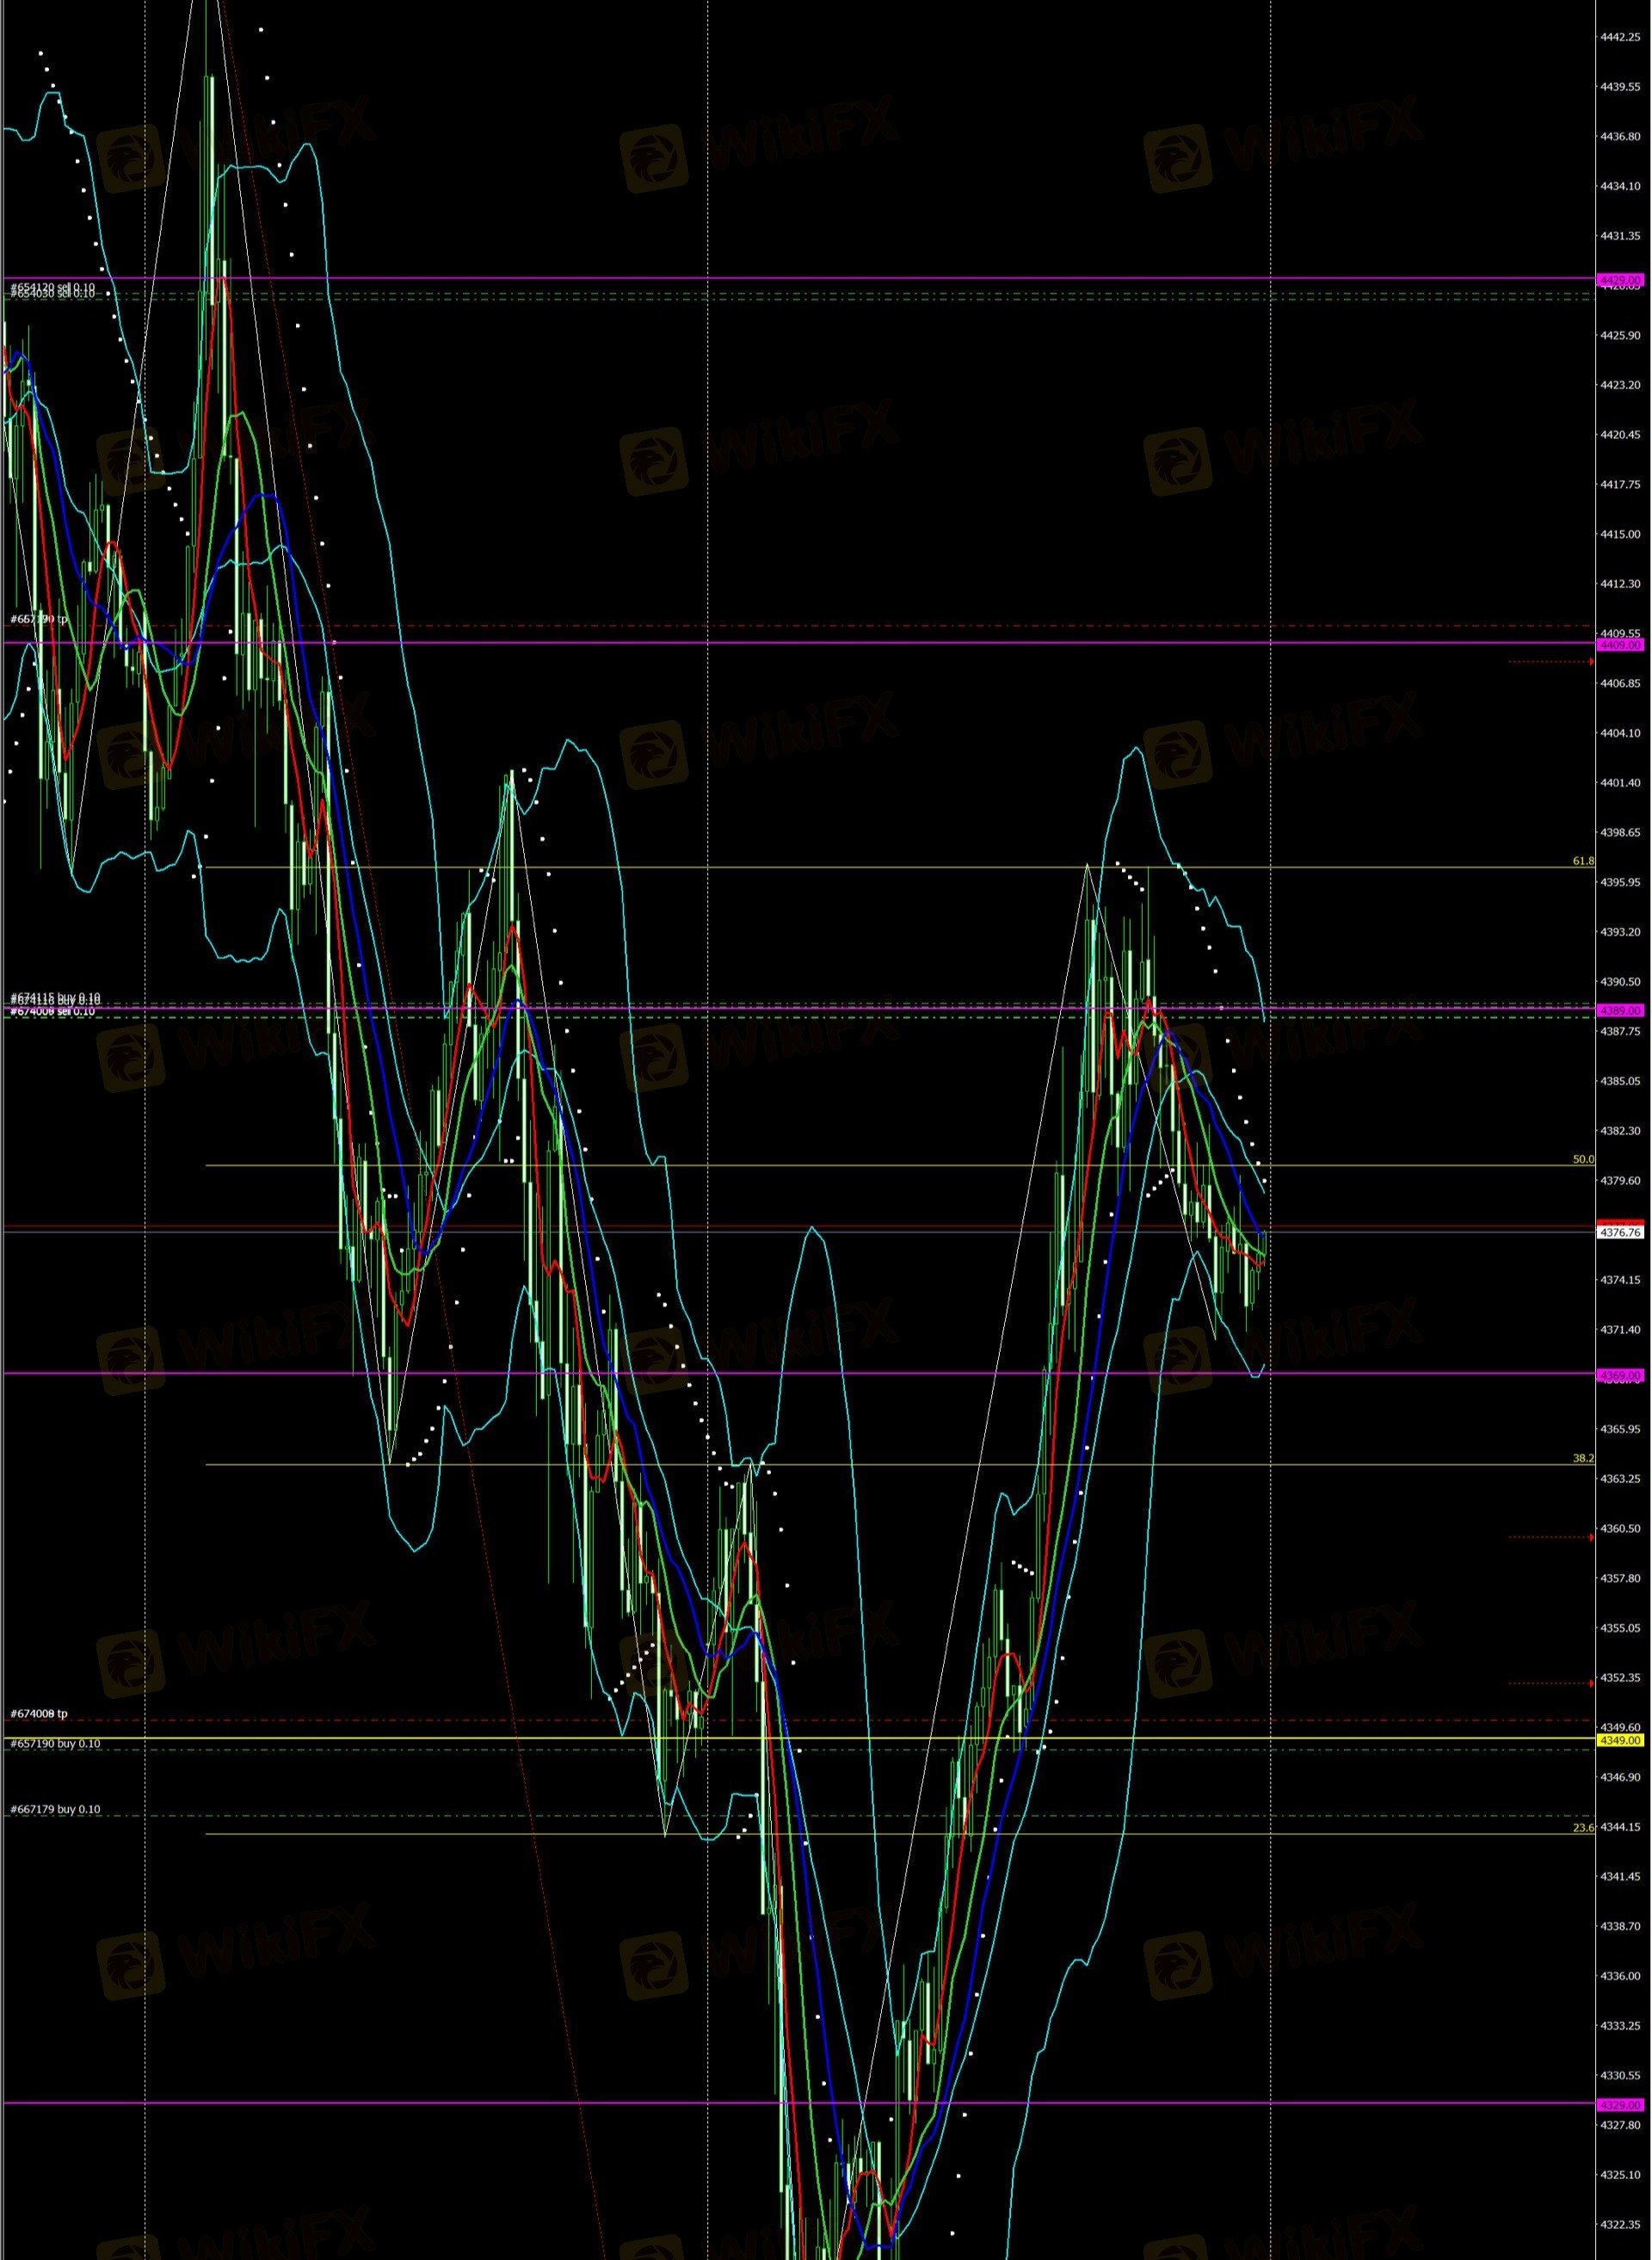Click 4322.35 on the price scale
Image resolution: width=1652 pixels, height=2260 pixels.
(x=1620, y=2225)
